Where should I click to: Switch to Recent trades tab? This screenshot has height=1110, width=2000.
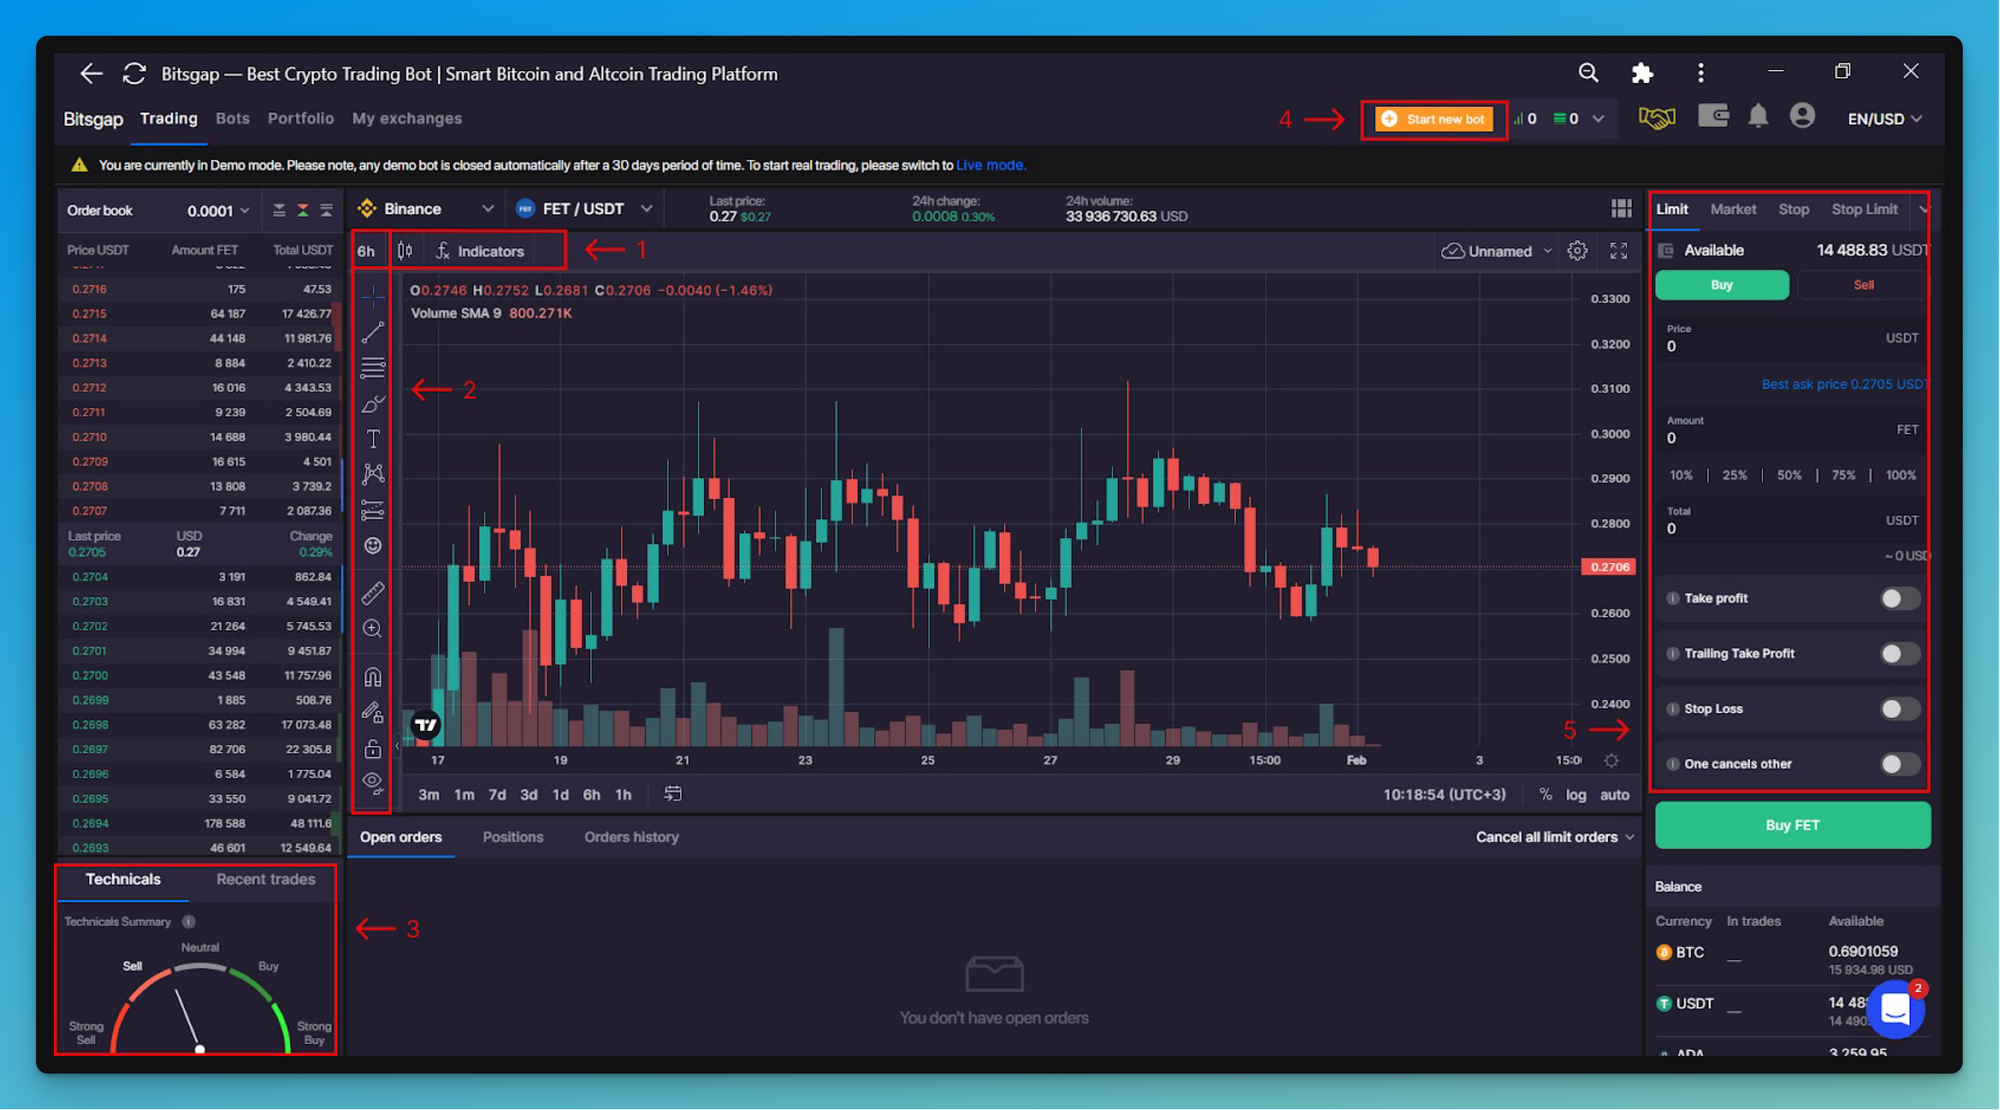pyautogui.click(x=266, y=879)
